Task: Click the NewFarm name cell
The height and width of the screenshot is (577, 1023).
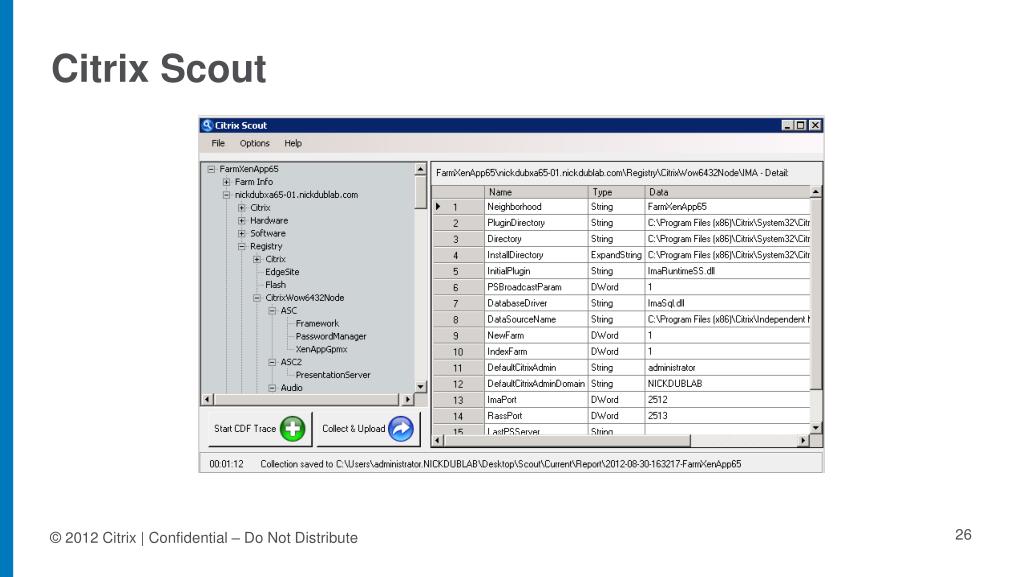Action: coord(536,335)
